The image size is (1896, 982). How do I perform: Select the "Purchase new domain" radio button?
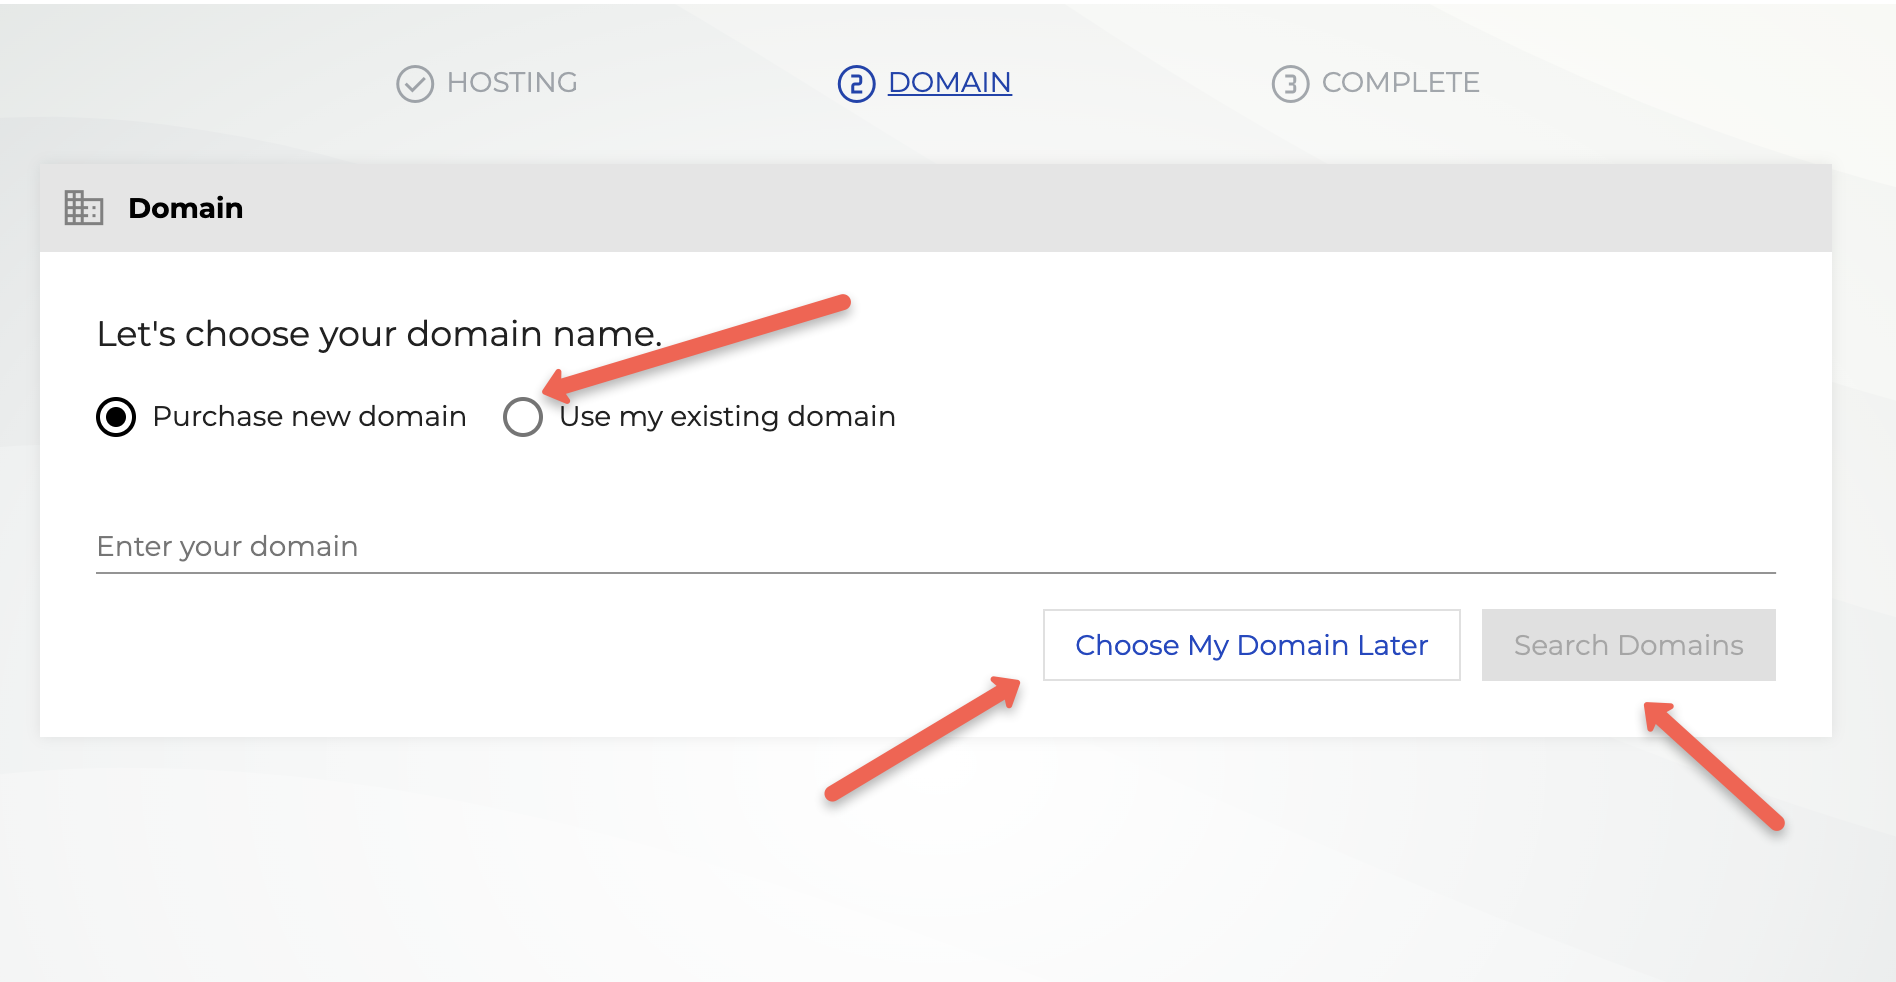click(x=115, y=417)
